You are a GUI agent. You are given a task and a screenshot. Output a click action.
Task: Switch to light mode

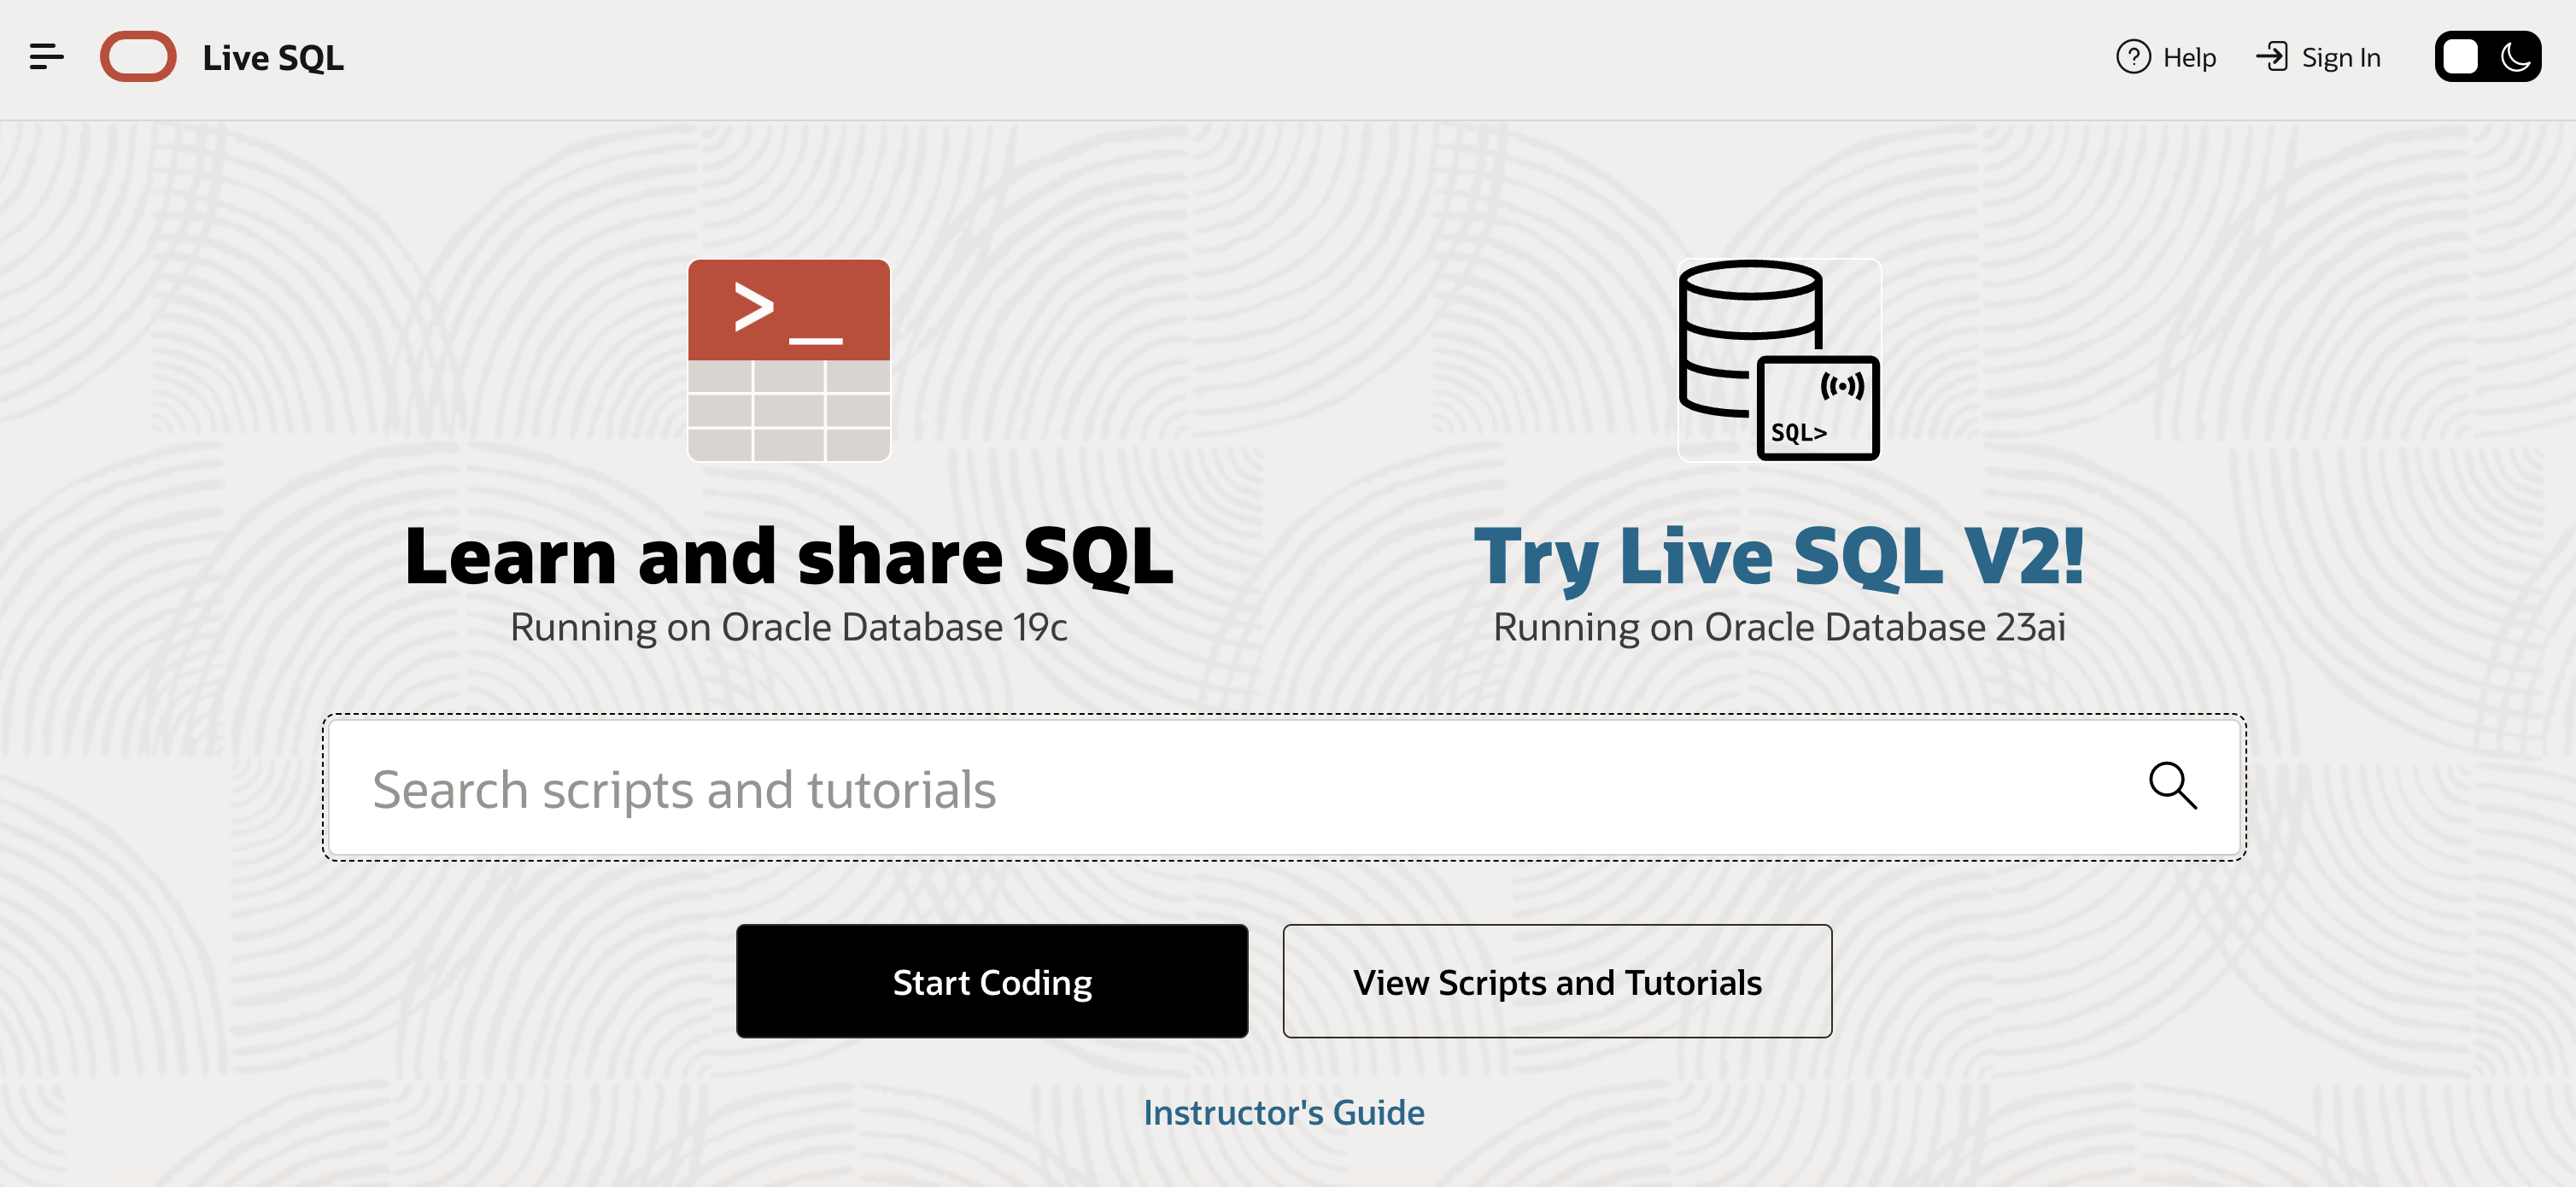click(2462, 57)
